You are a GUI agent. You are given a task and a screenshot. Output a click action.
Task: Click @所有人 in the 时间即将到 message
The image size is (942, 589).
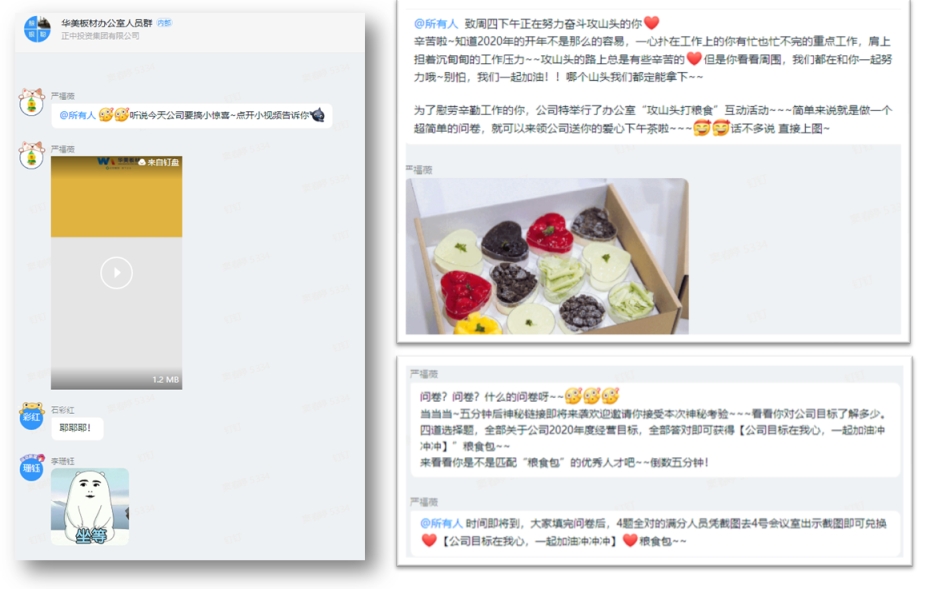pyautogui.click(x=441, y=523)
